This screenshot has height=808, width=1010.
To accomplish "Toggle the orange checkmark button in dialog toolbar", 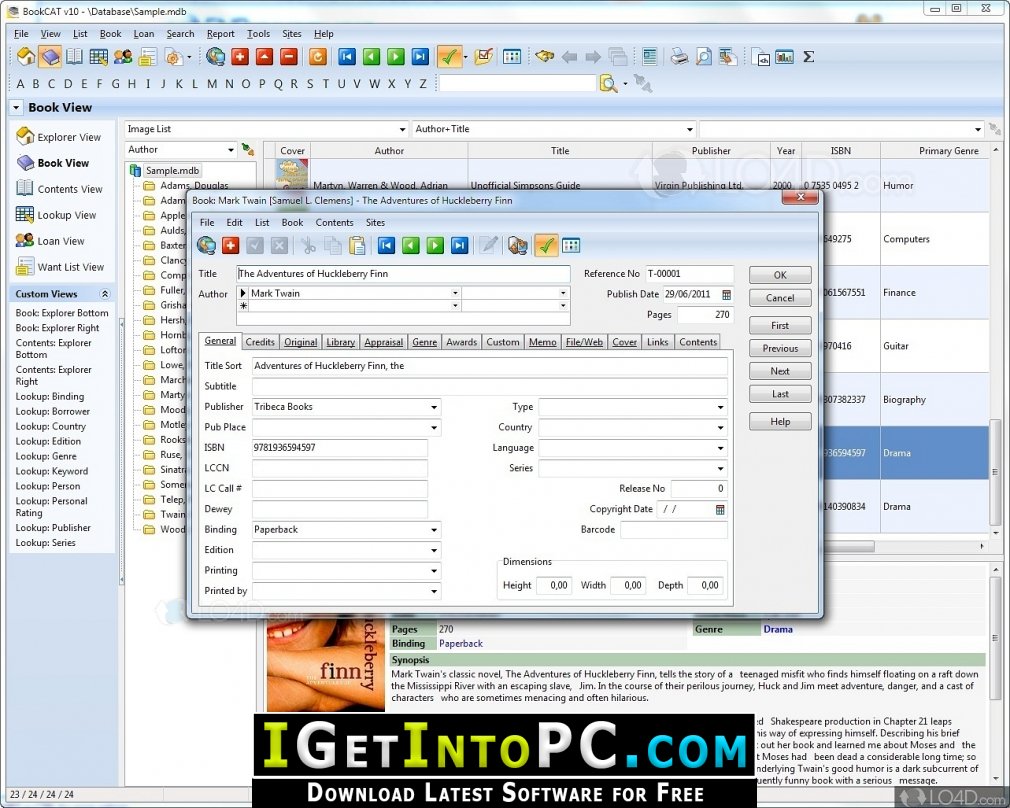I will [546, 245].
